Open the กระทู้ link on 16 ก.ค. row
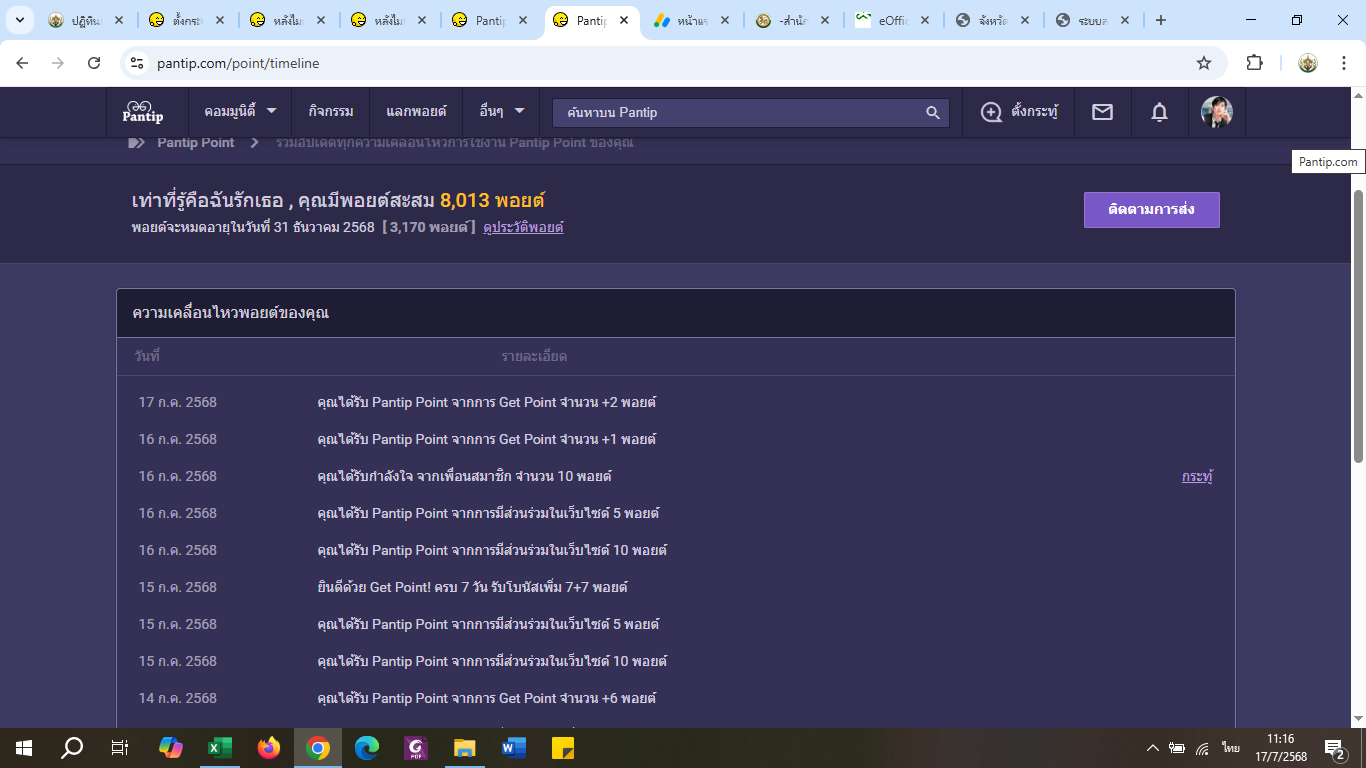The width and height of the screenshot is (1366, 768). coord(1197,476)
